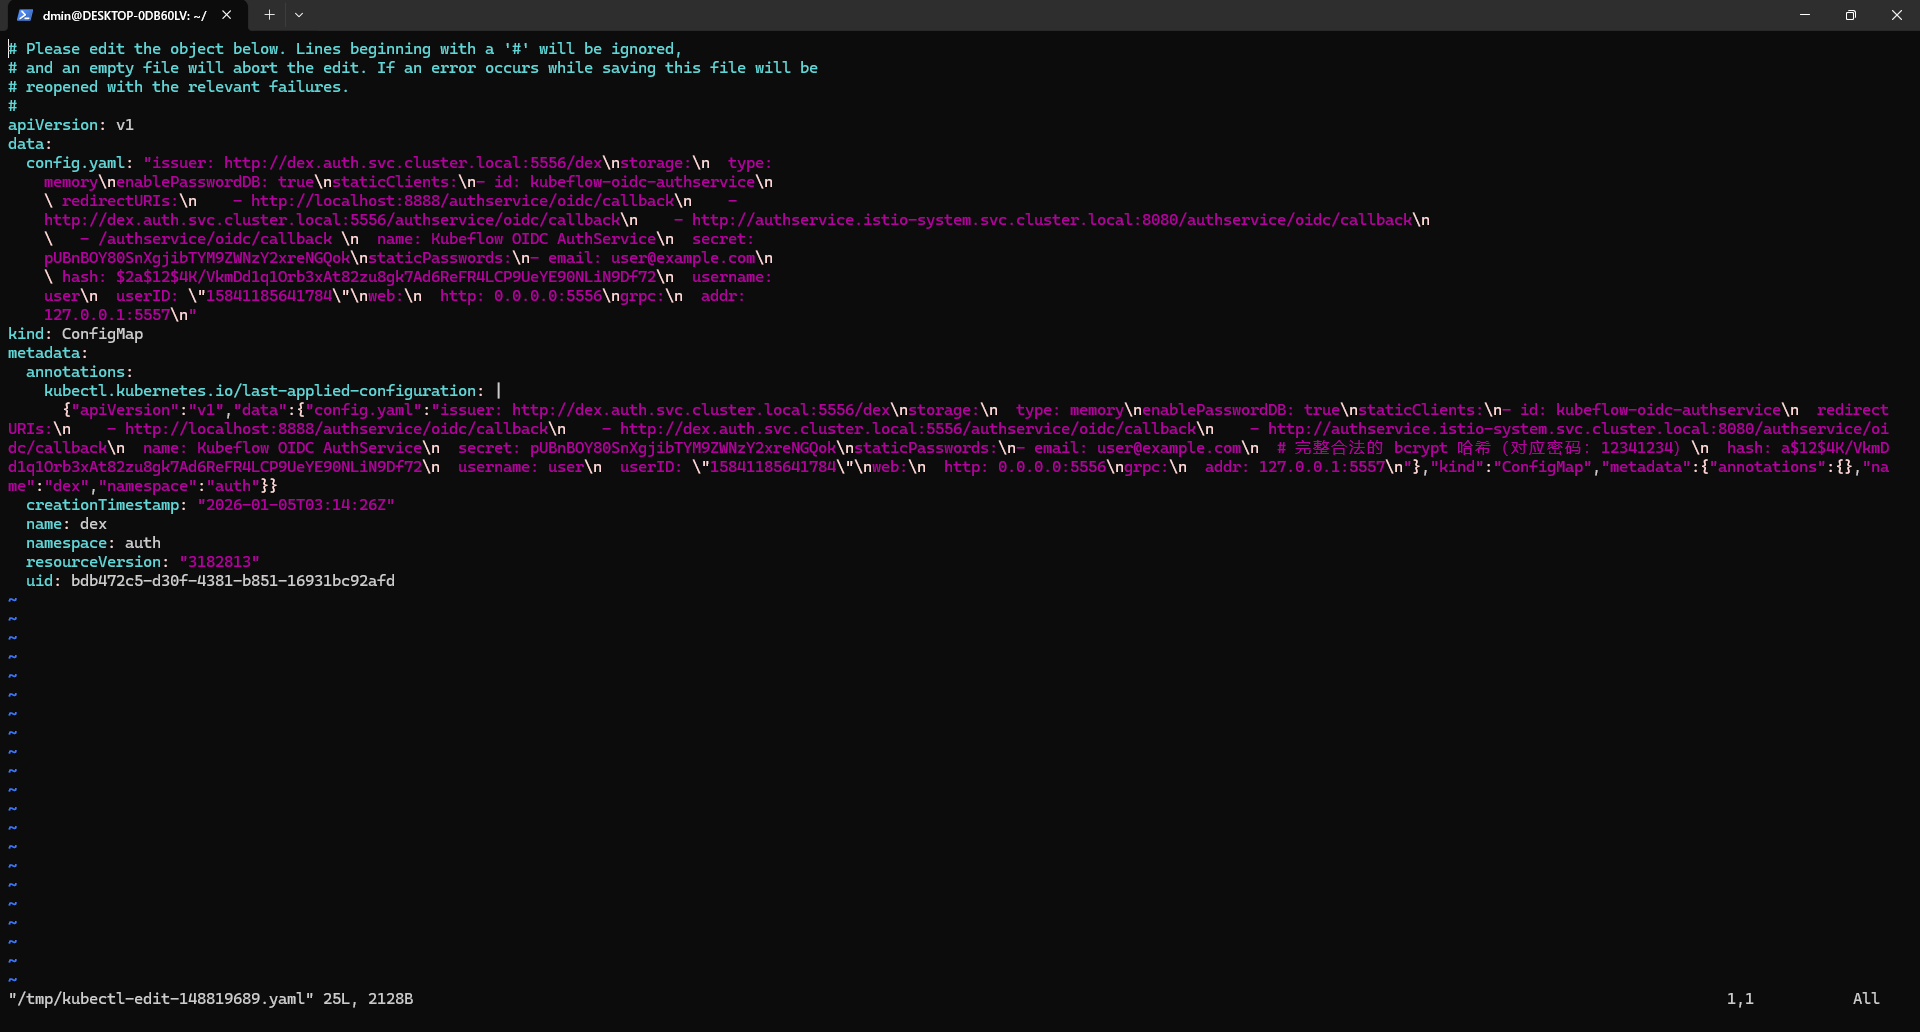Click the localhost:8888 callback URL in data section
The width and height of the screenshot is (1920, 1032).
pos(462,201)
